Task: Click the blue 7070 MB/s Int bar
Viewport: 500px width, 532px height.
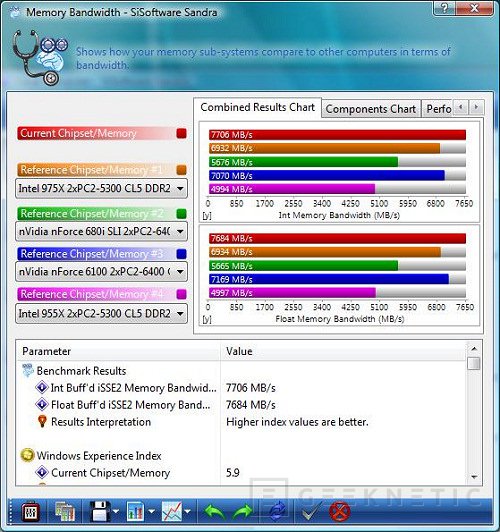Action: pyautogui.click(x=327, y=175)
